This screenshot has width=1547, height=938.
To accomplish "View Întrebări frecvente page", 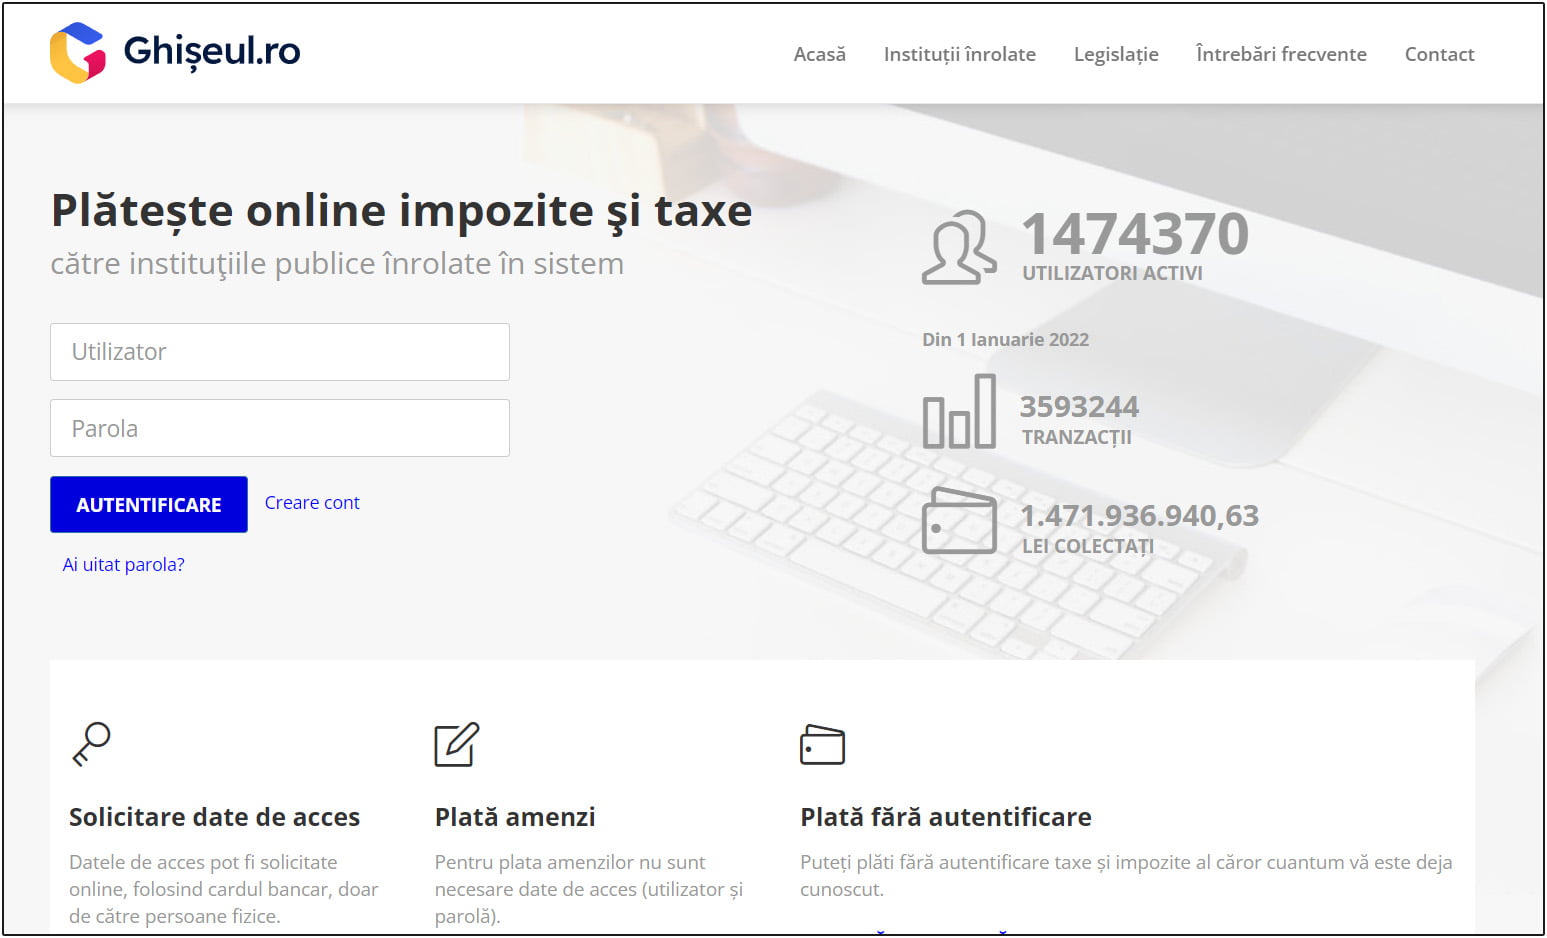I will 1280,54.
